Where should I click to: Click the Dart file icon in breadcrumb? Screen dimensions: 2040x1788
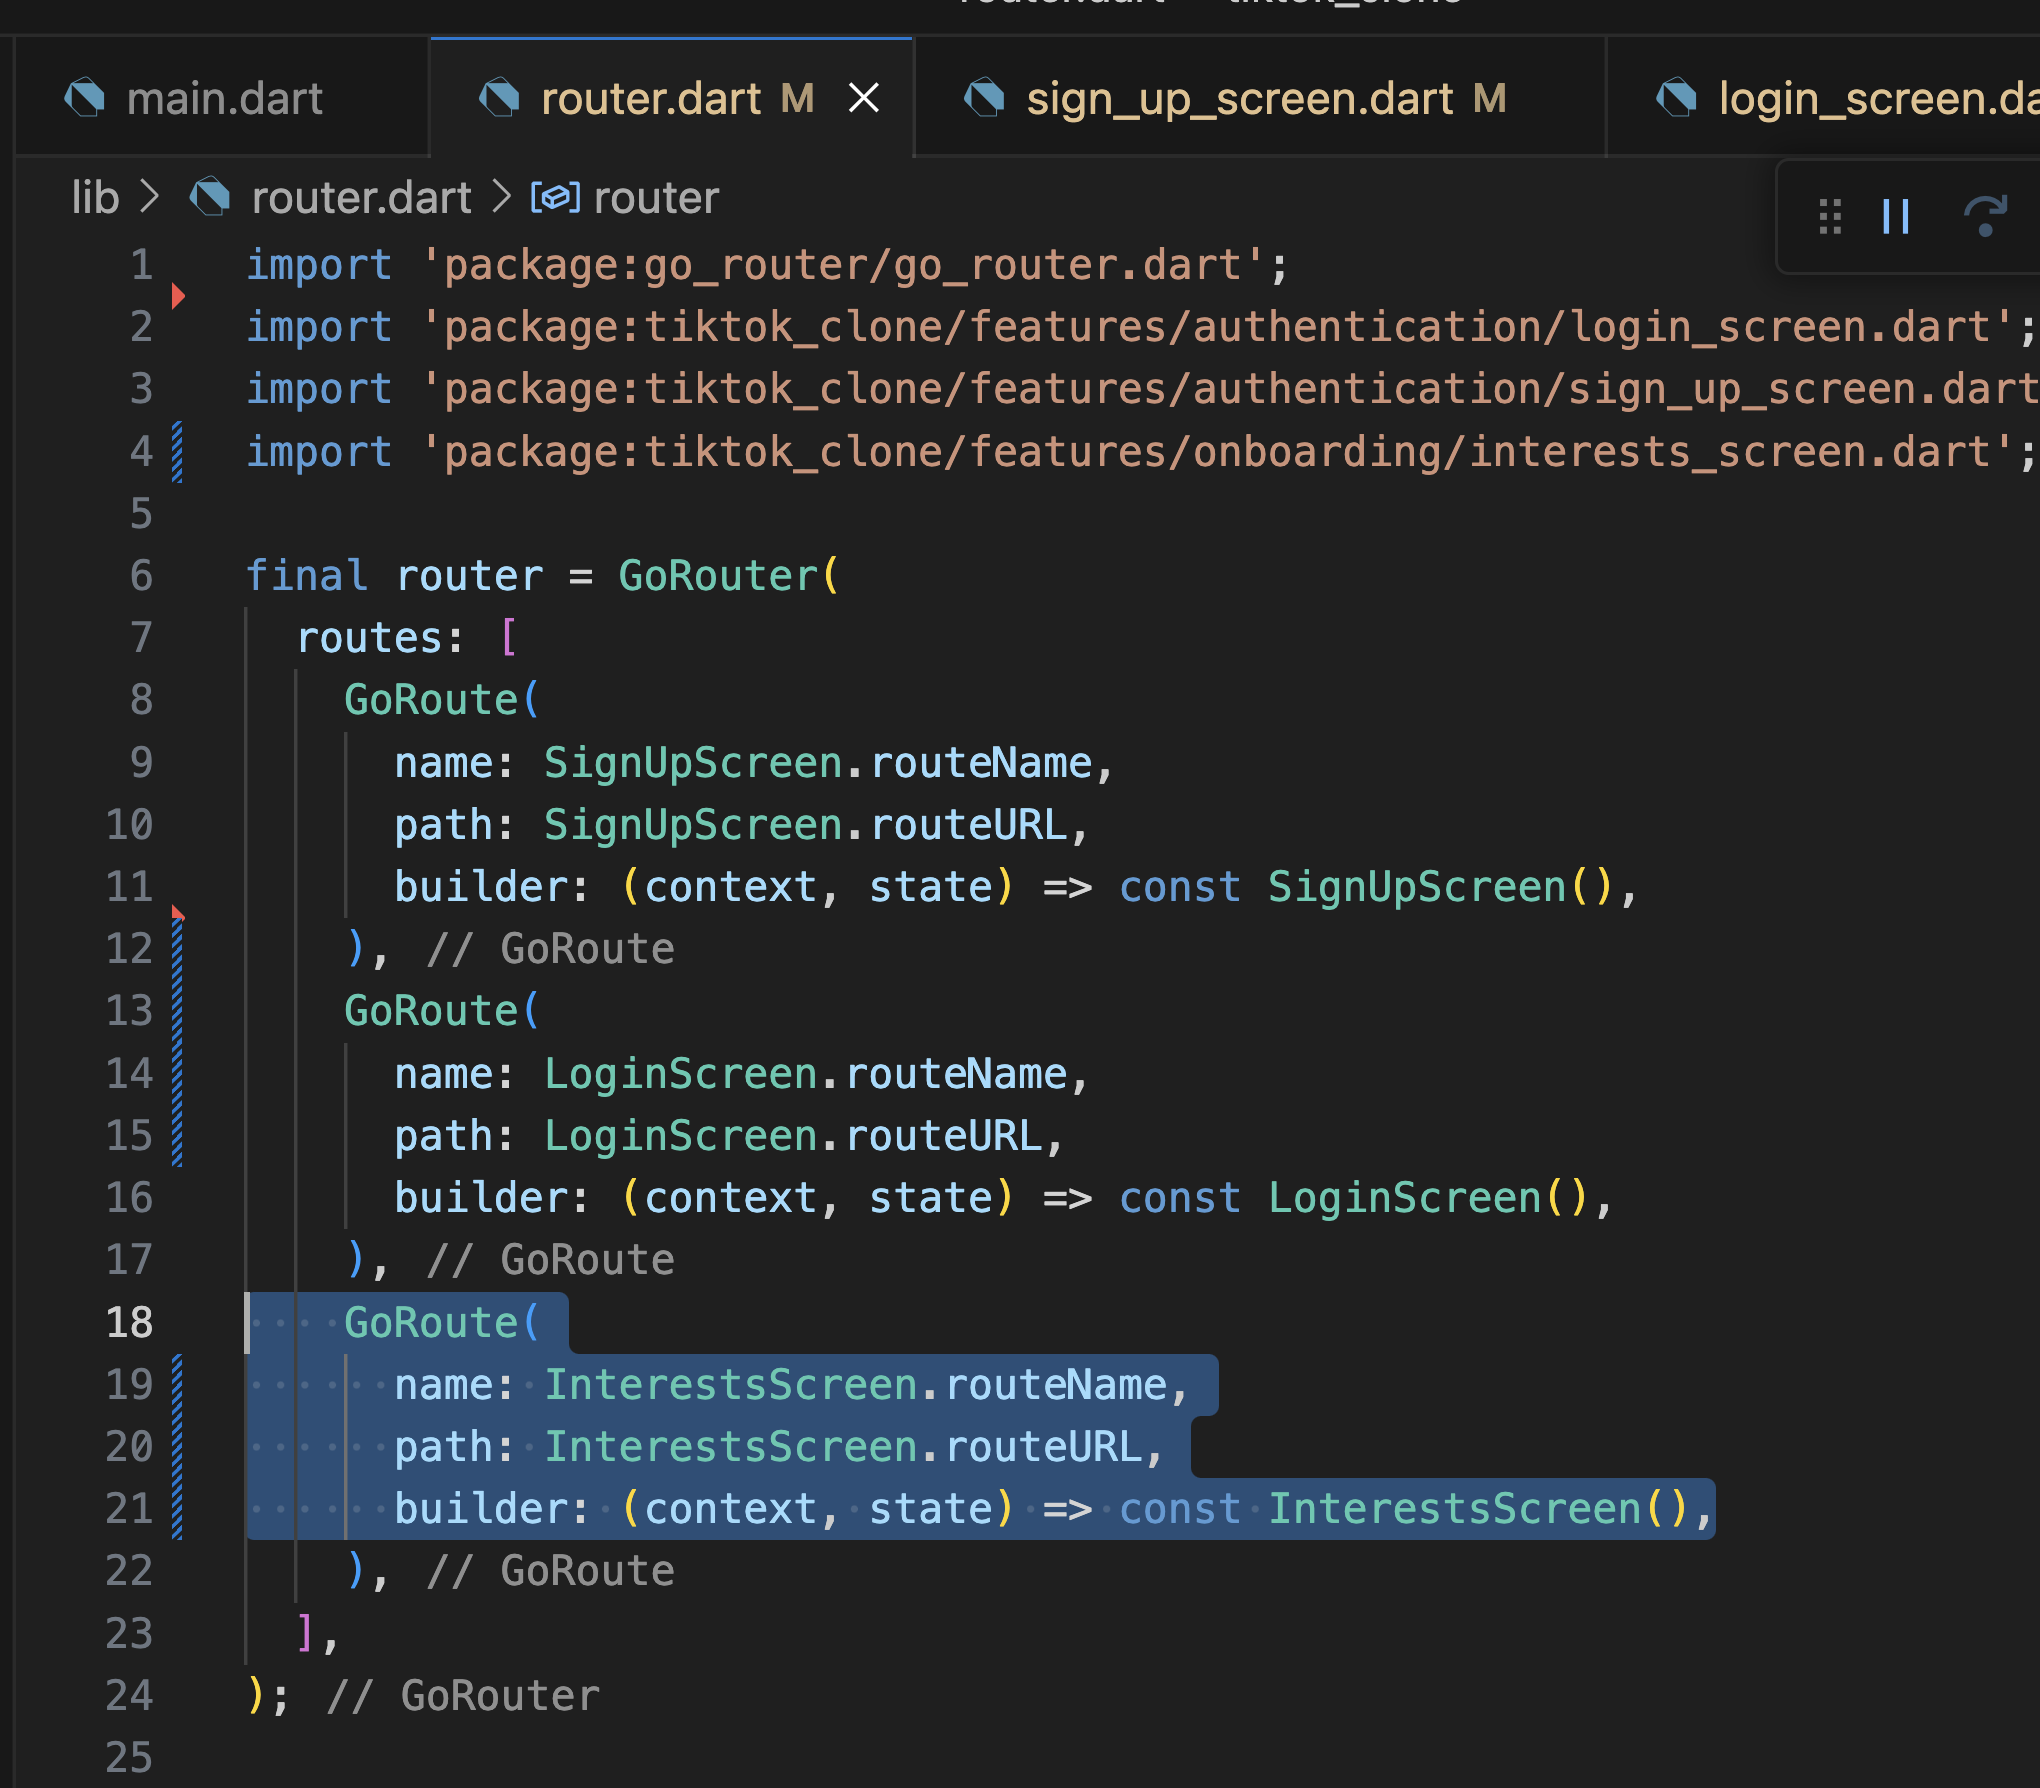click(210, 197)
